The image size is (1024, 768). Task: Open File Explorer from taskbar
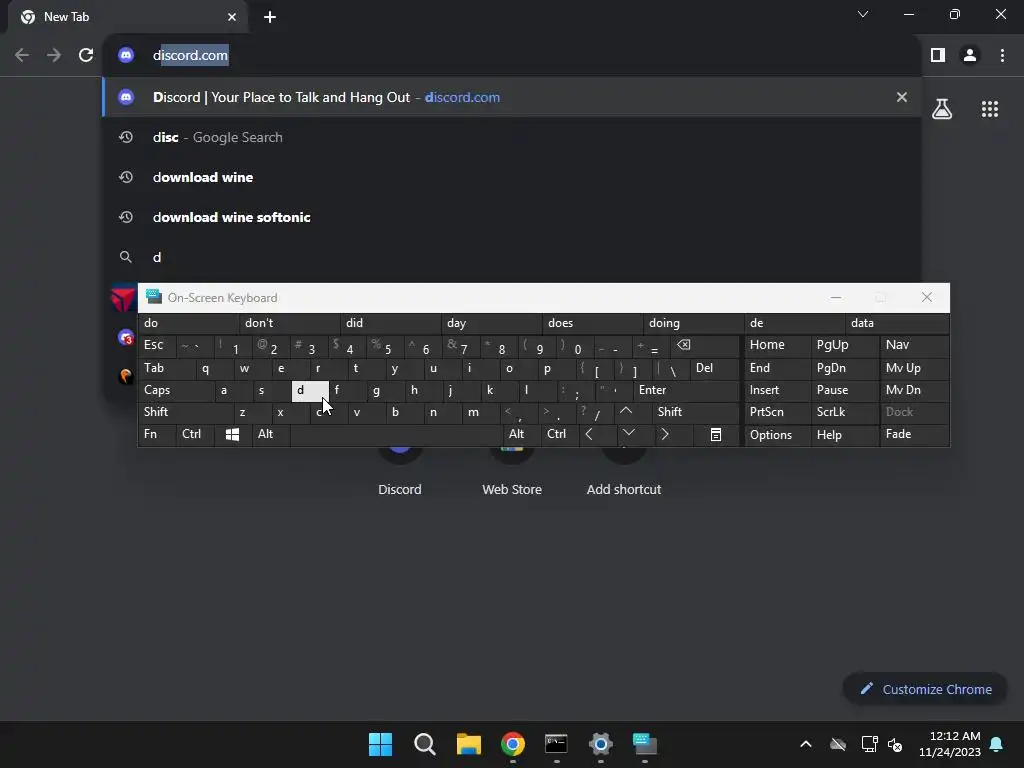(x=468, y=744)
